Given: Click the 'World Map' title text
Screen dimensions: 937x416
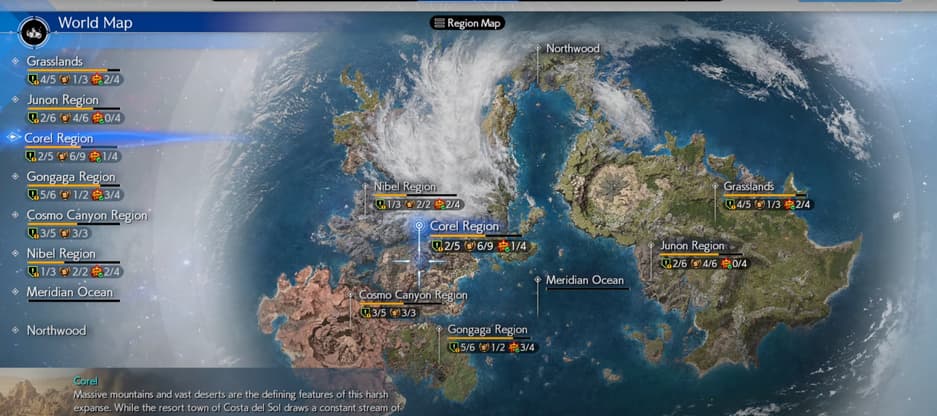Looking at the screenshot, I should point(95,23).
